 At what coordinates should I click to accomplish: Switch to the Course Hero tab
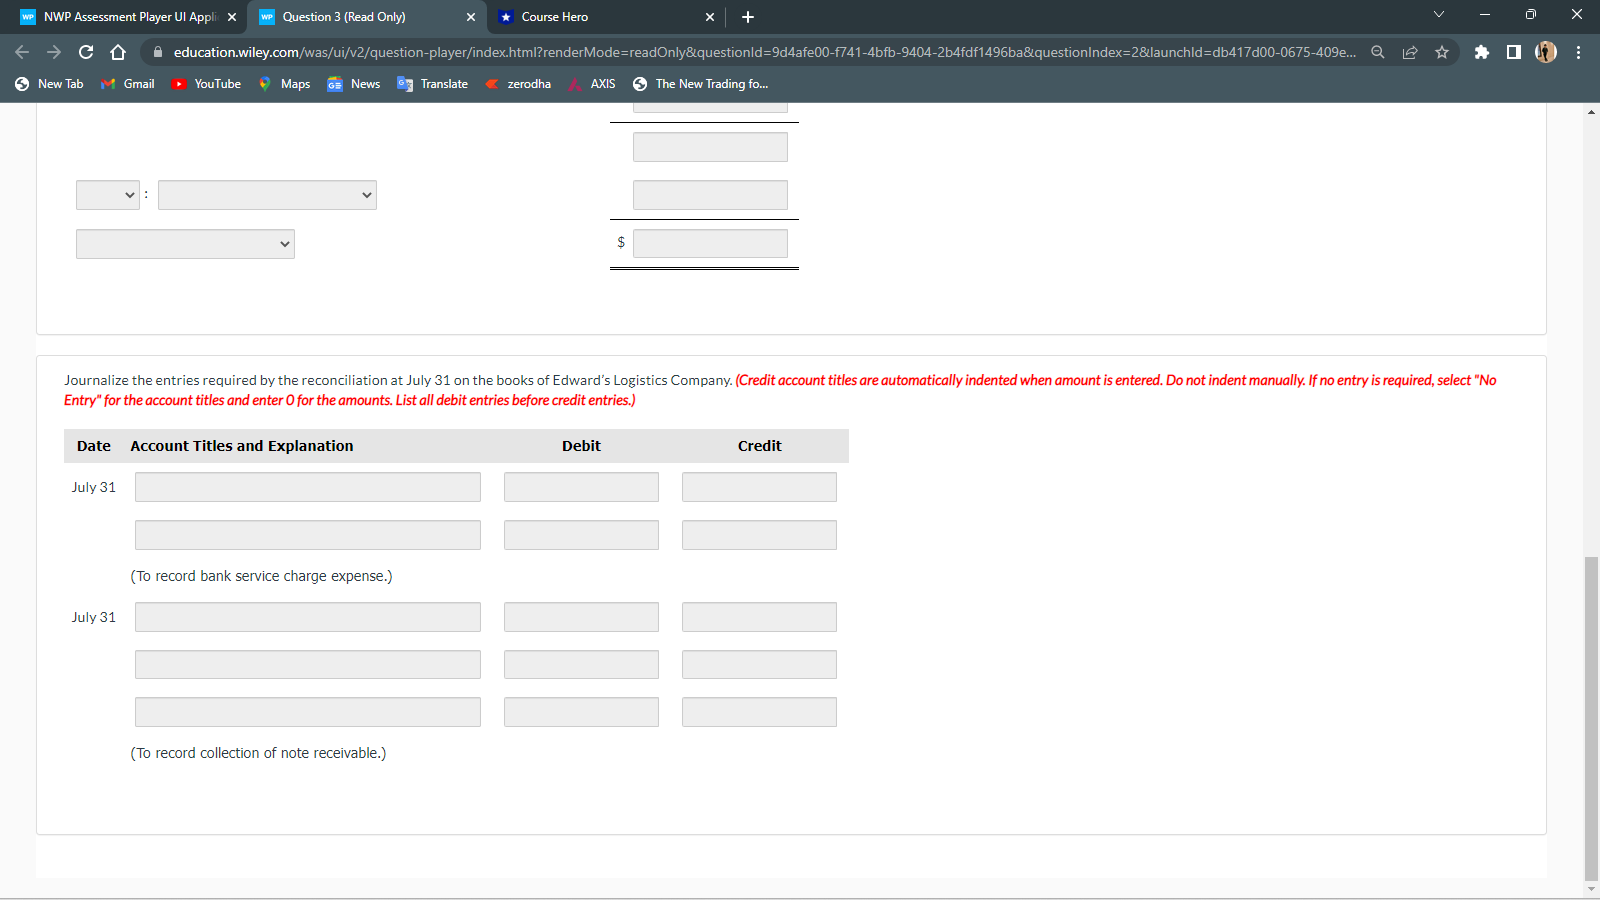pyautogui.click(x=606, y=17)
